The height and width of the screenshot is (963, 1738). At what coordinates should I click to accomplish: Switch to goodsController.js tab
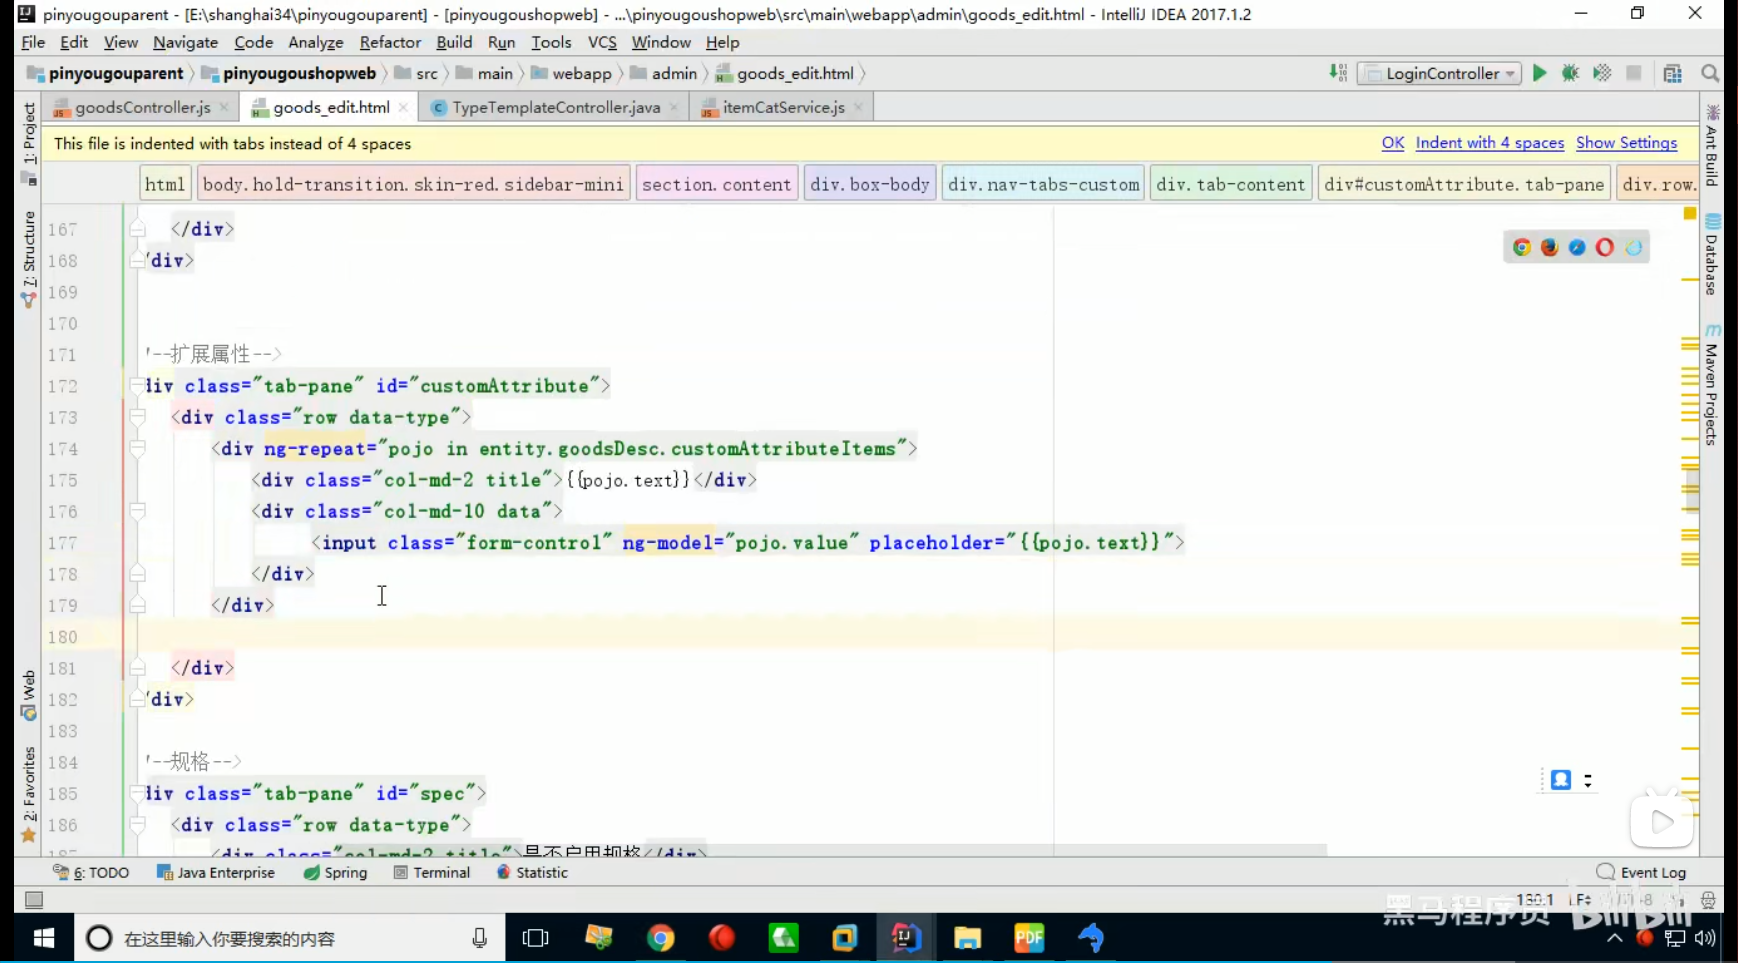[x=142, y=107]
